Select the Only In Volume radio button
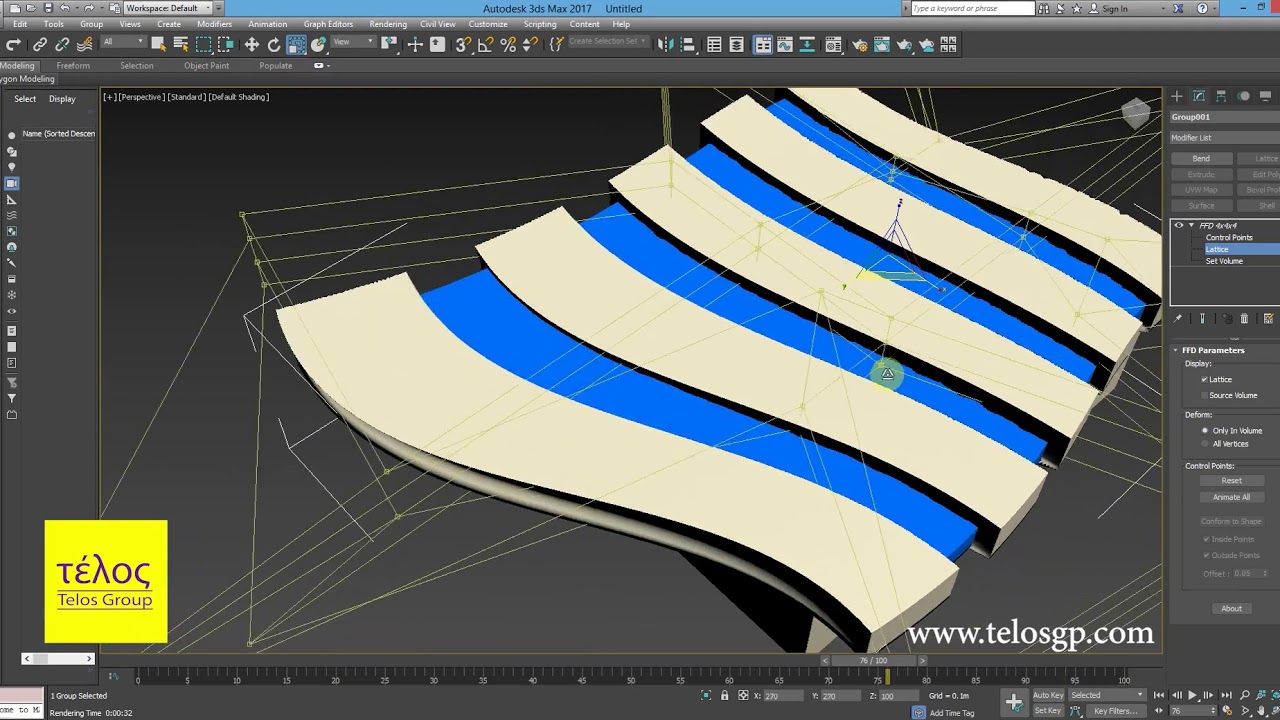Screen dimensions: 1280x720 point(1204,430)
